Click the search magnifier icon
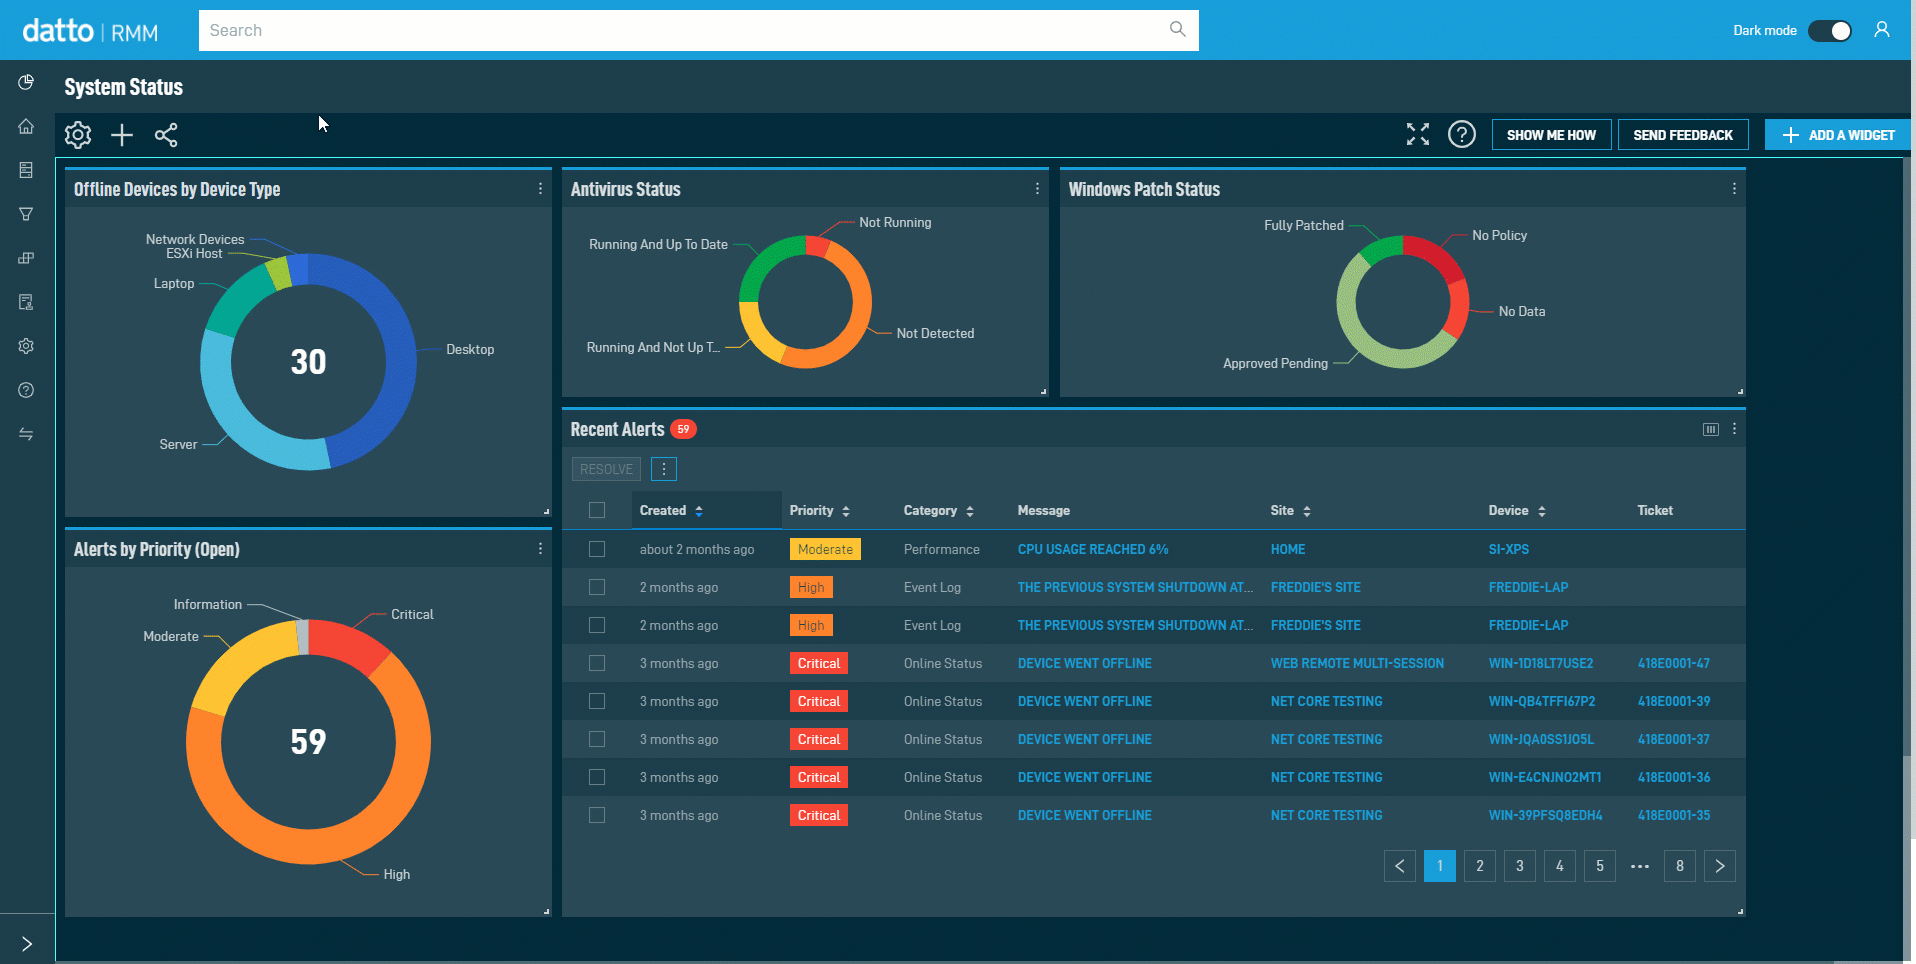Screen dimensions: 1916x964 1178,29
